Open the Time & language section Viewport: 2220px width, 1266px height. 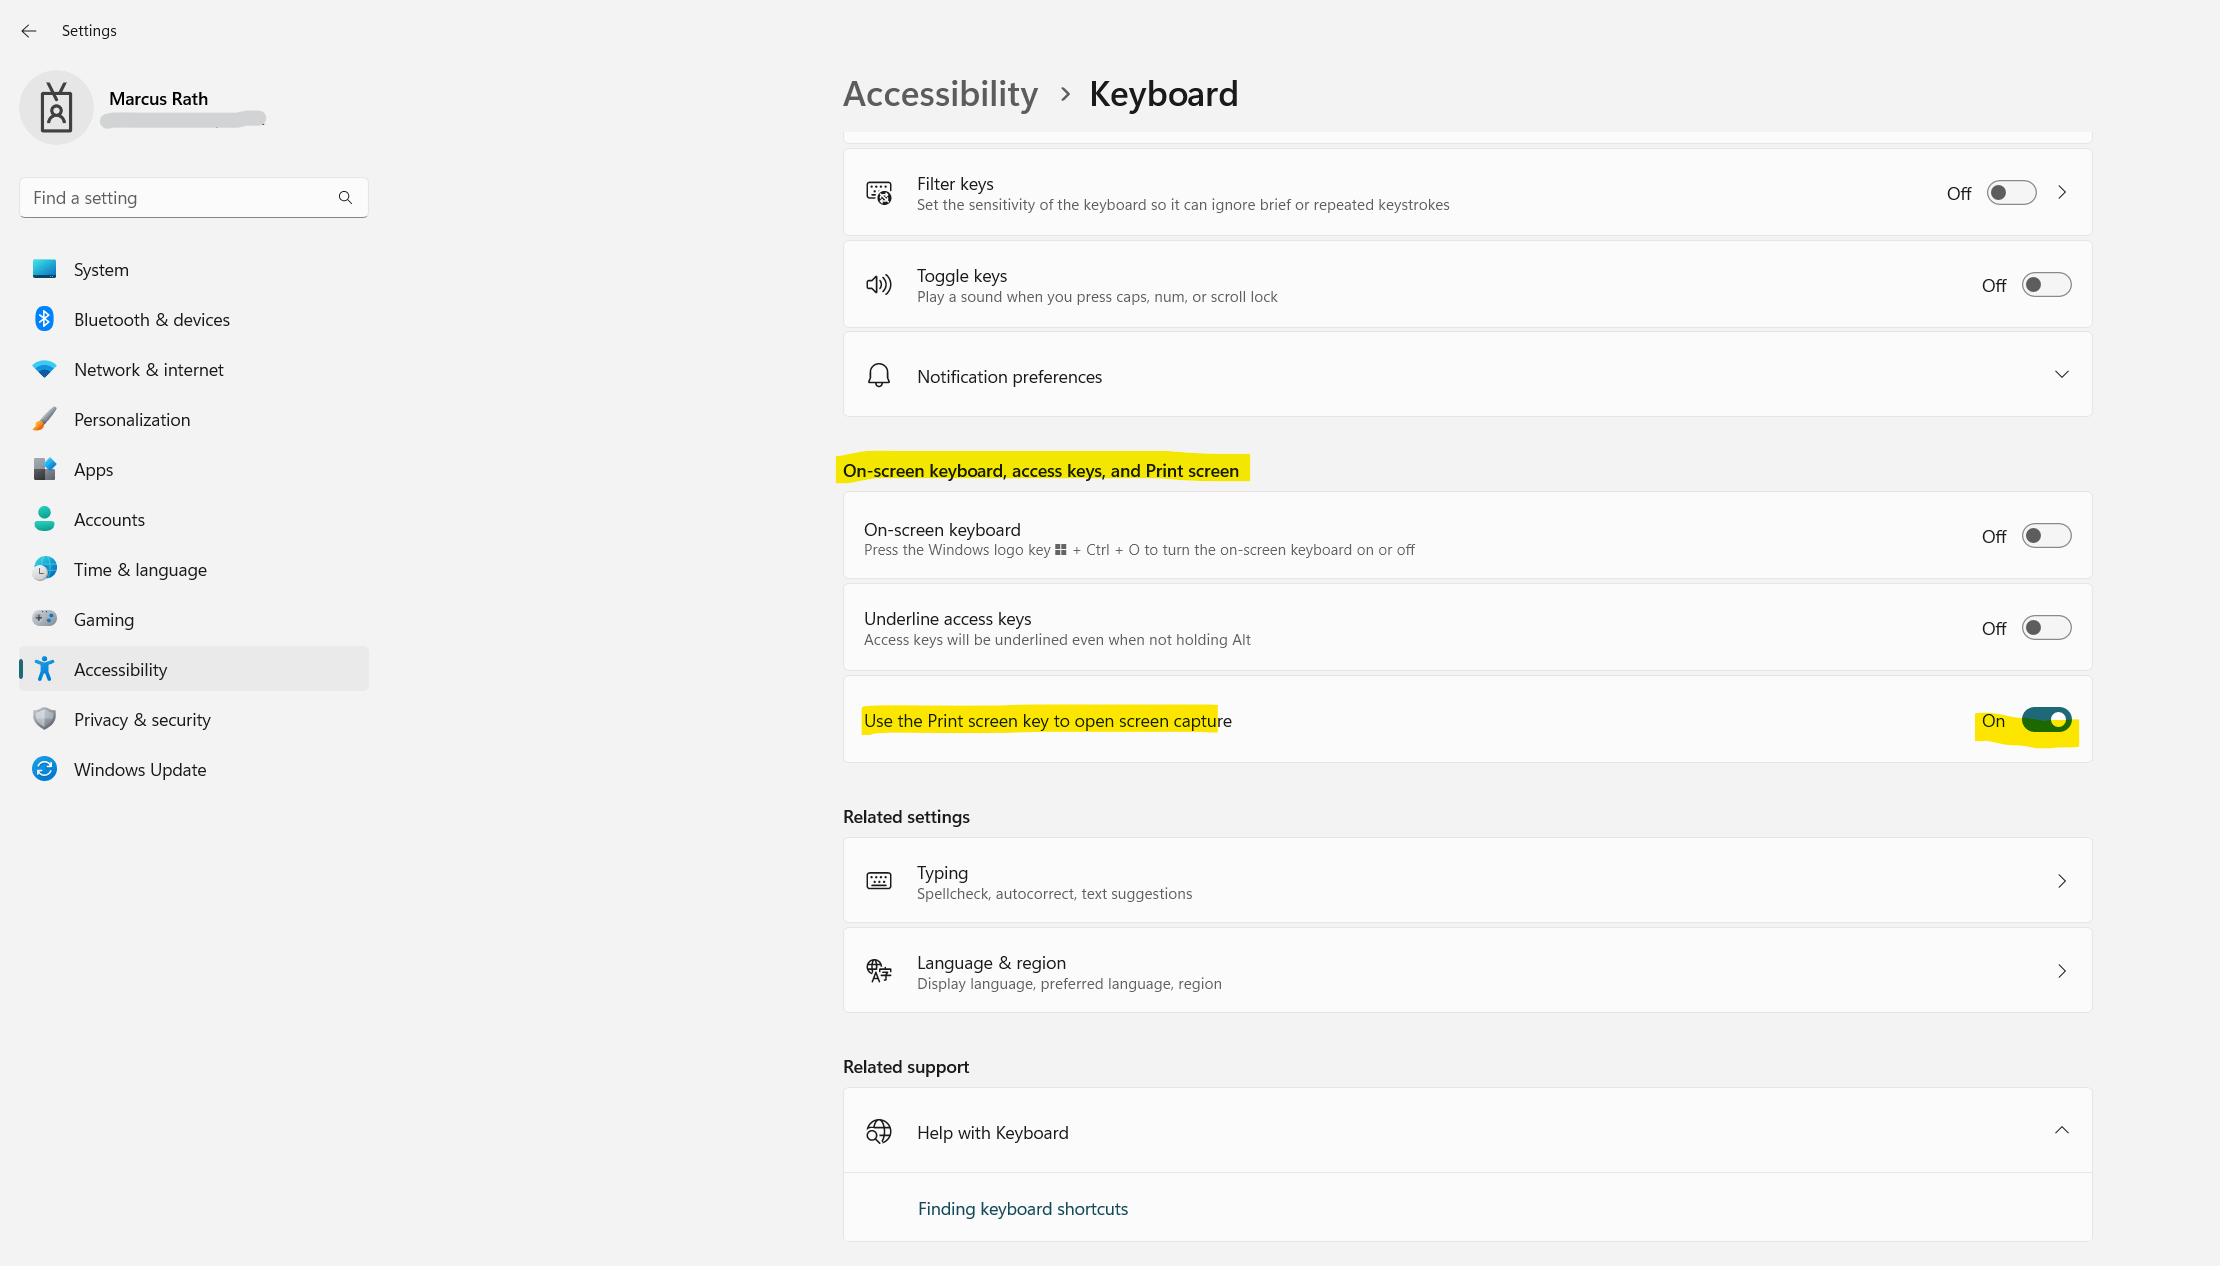tap(140, 569)
